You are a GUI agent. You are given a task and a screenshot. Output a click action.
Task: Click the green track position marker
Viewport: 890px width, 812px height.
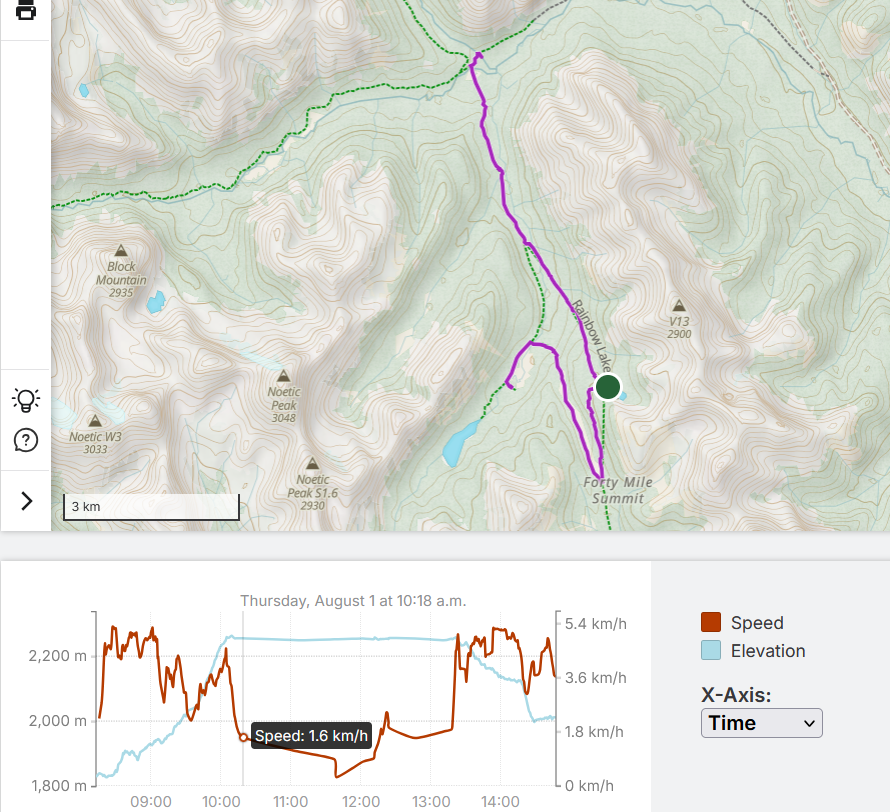[x=607, y=387]
